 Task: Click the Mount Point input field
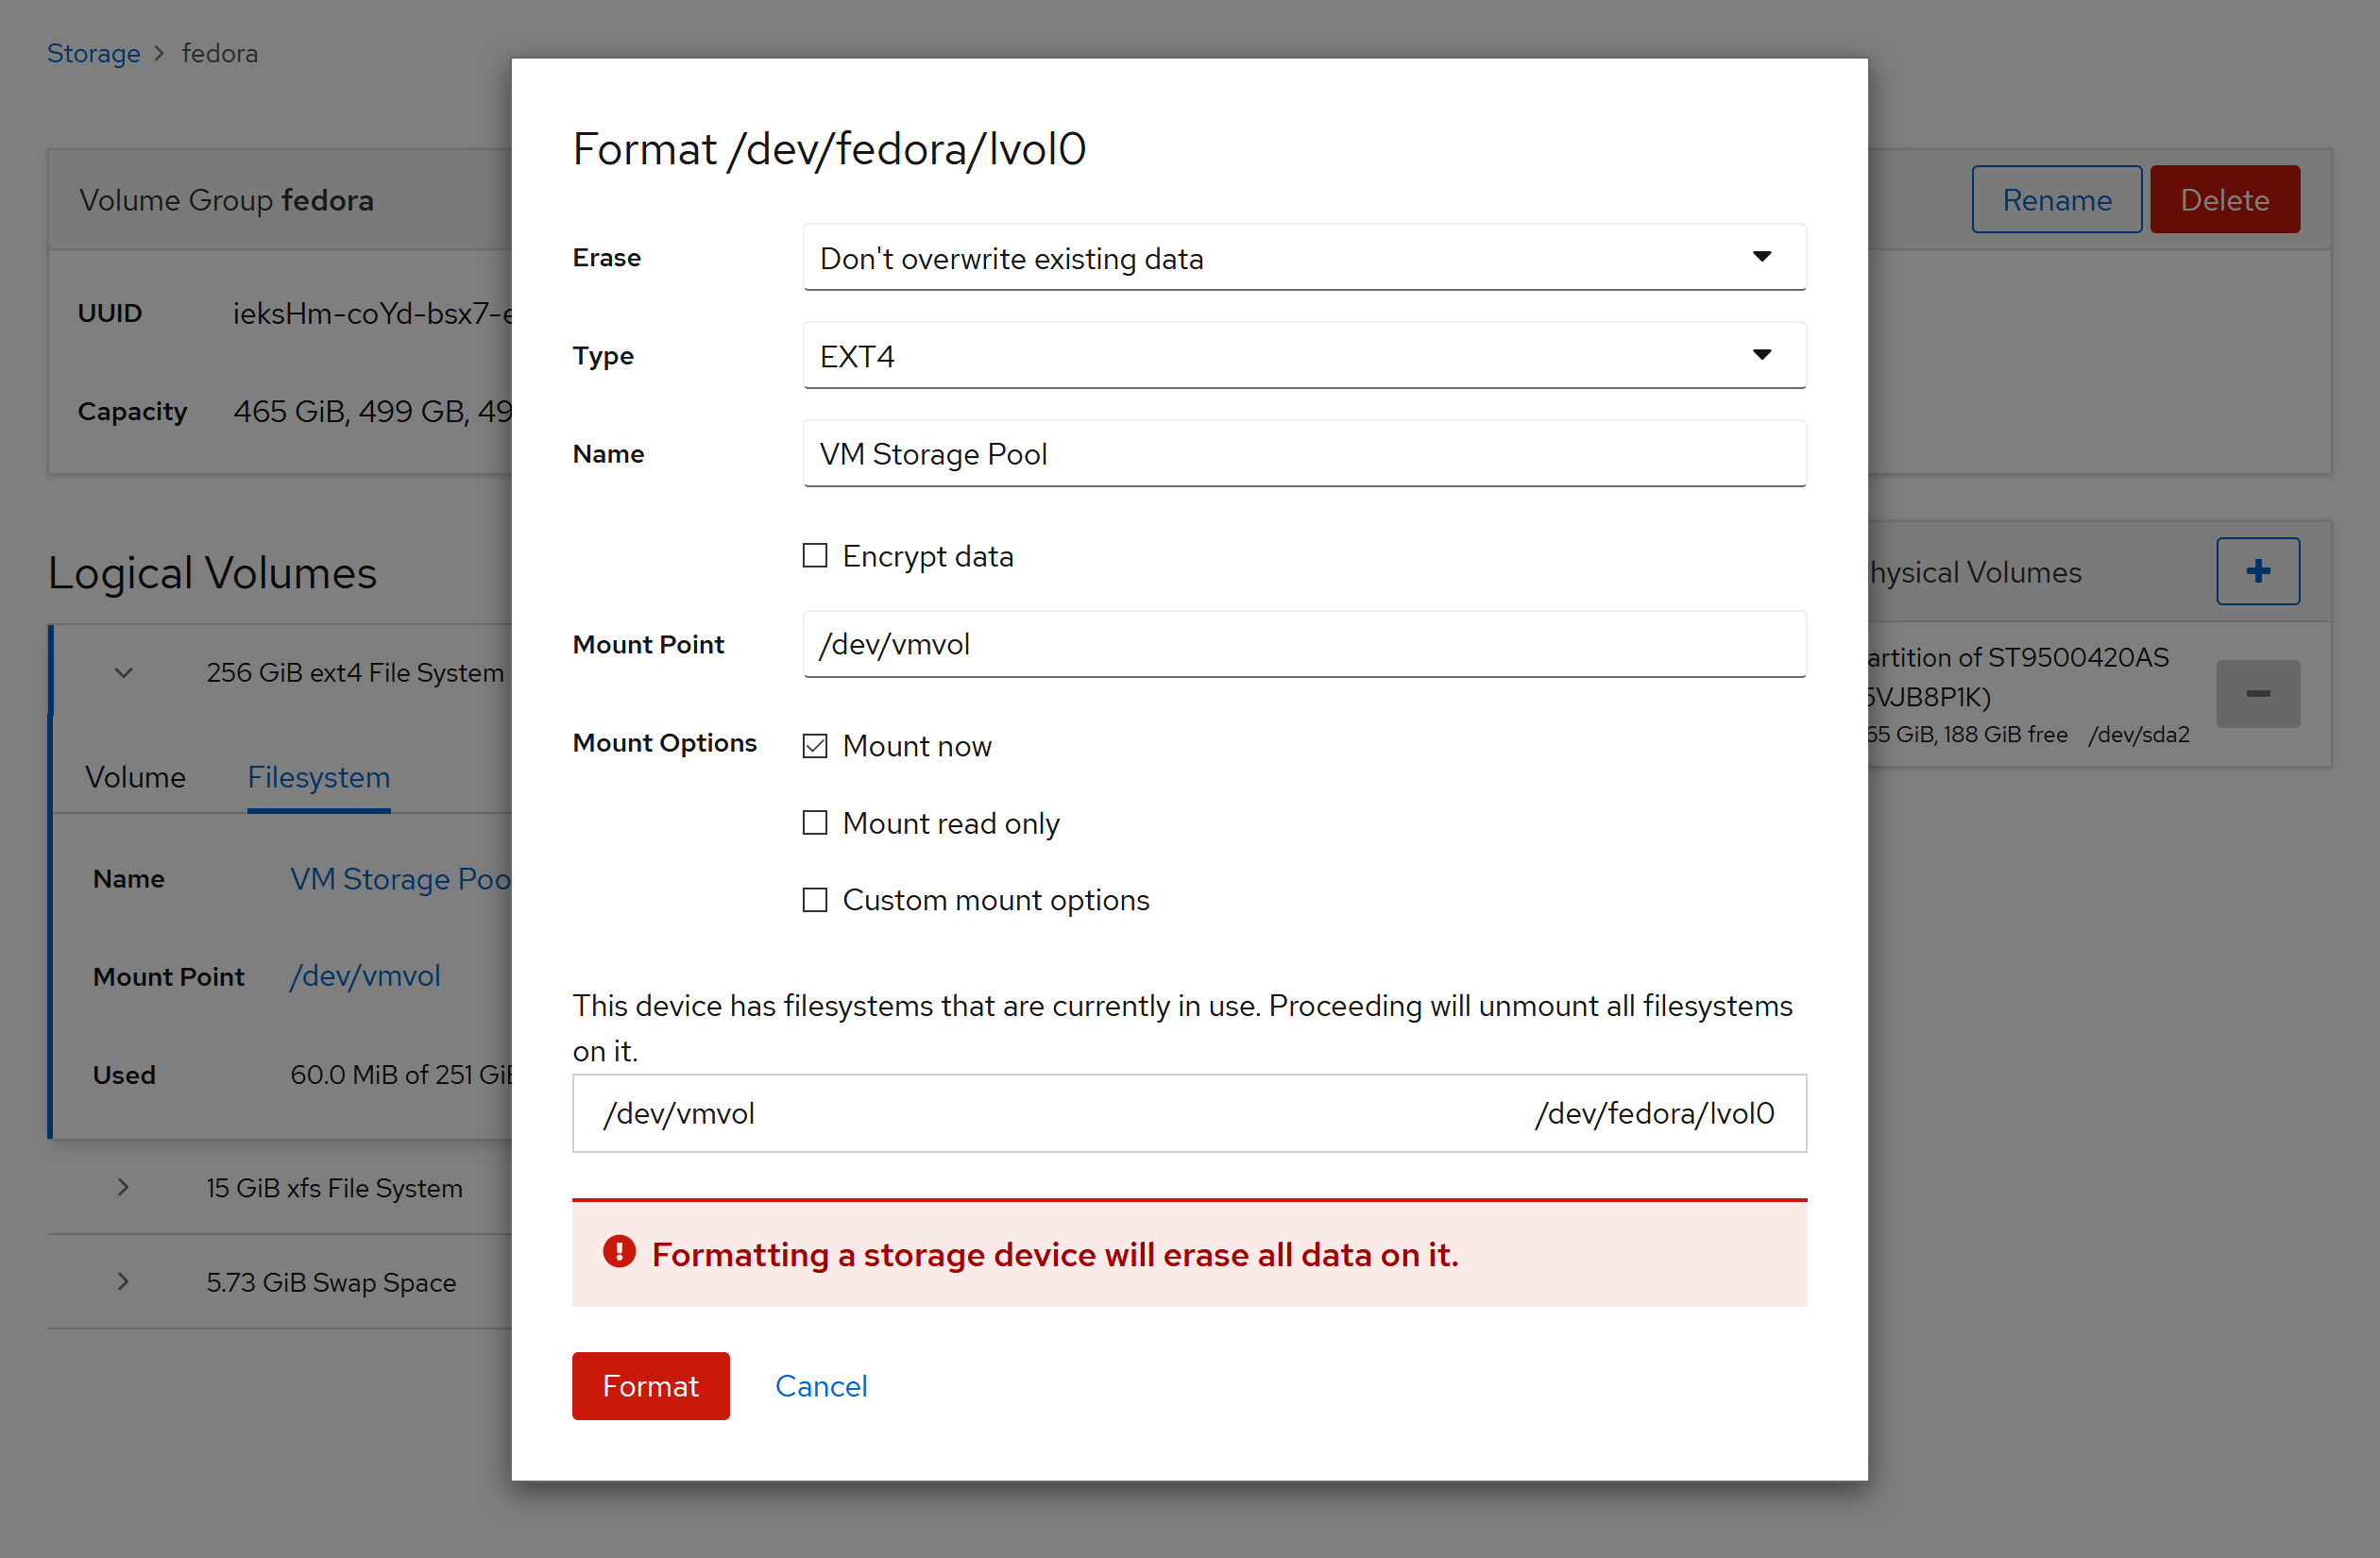click(1303, 644)
